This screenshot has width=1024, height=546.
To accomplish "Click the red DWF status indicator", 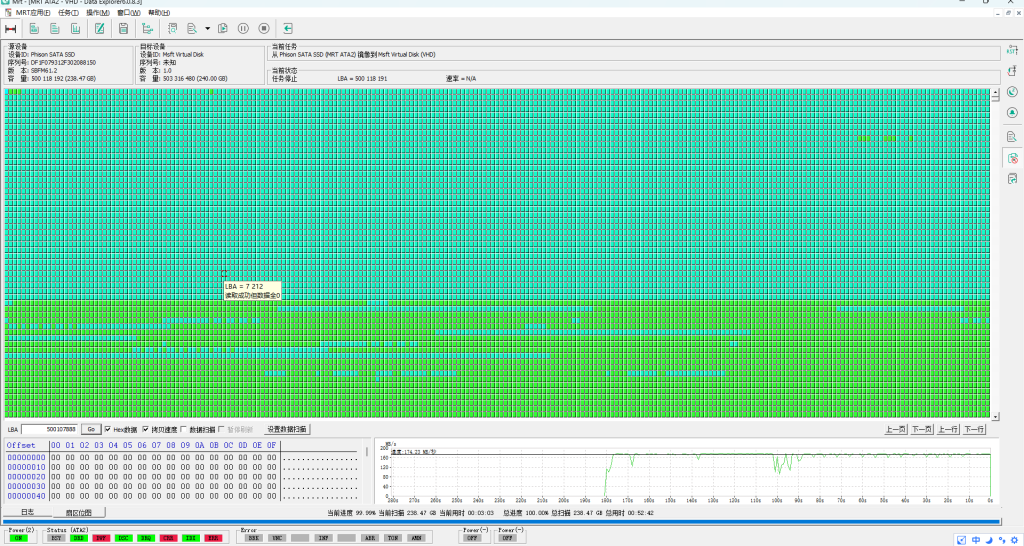I will (x=101, y=538).
